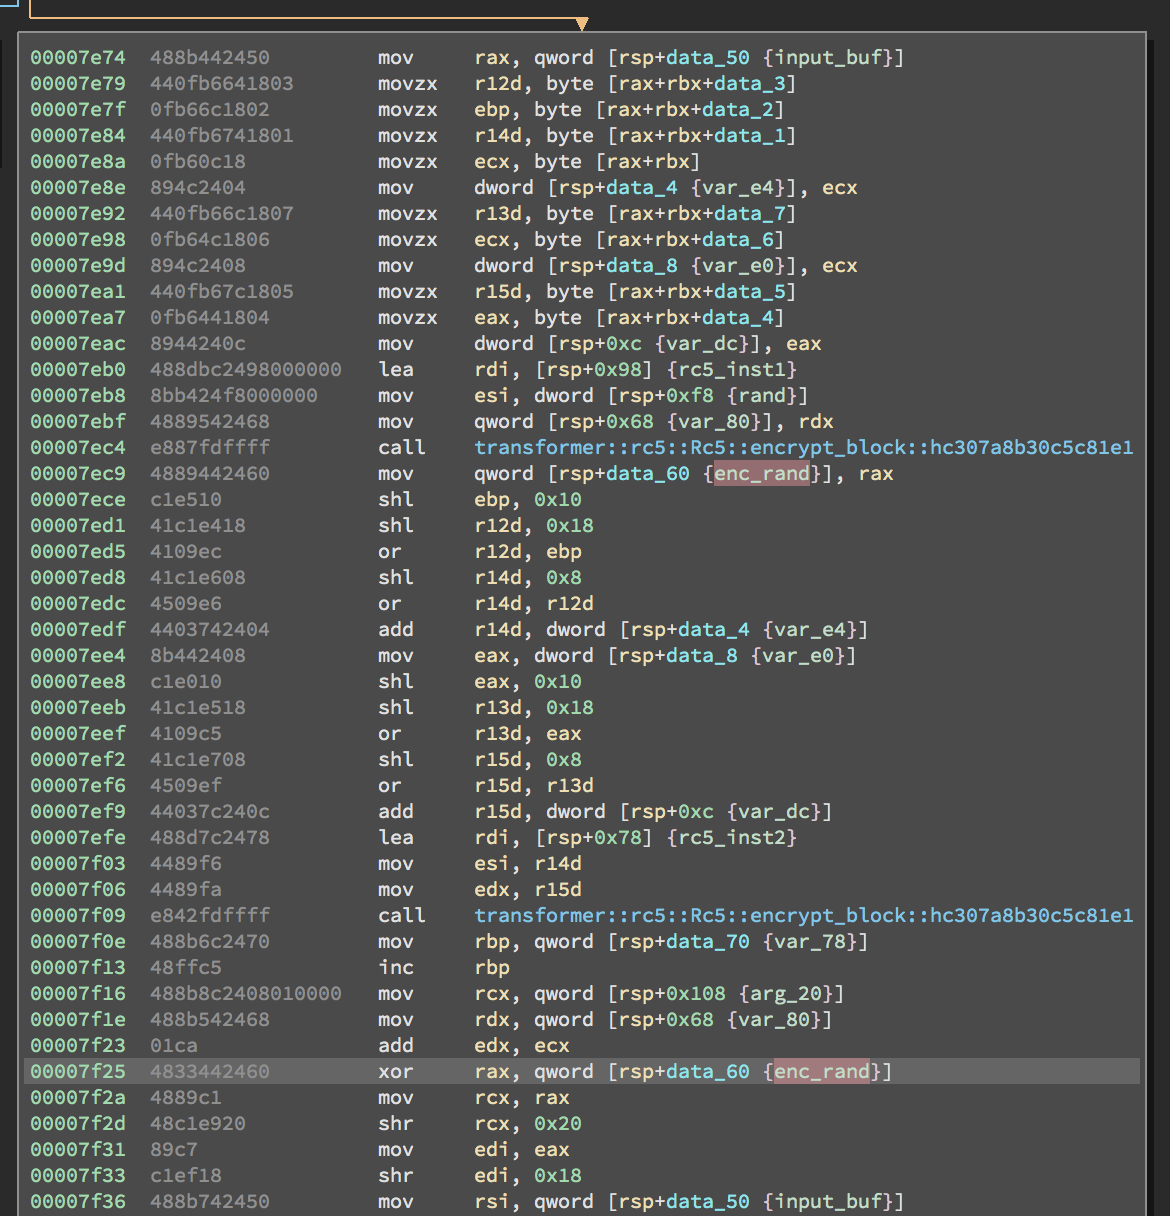Follow the encrypt_block call at address 00007ec4
Image resolution: width=1170 pixels, height=1216 pixels.
[803, 447]
